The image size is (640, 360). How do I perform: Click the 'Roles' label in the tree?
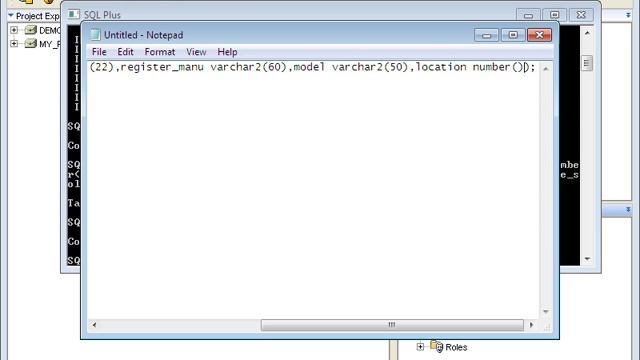456,347
